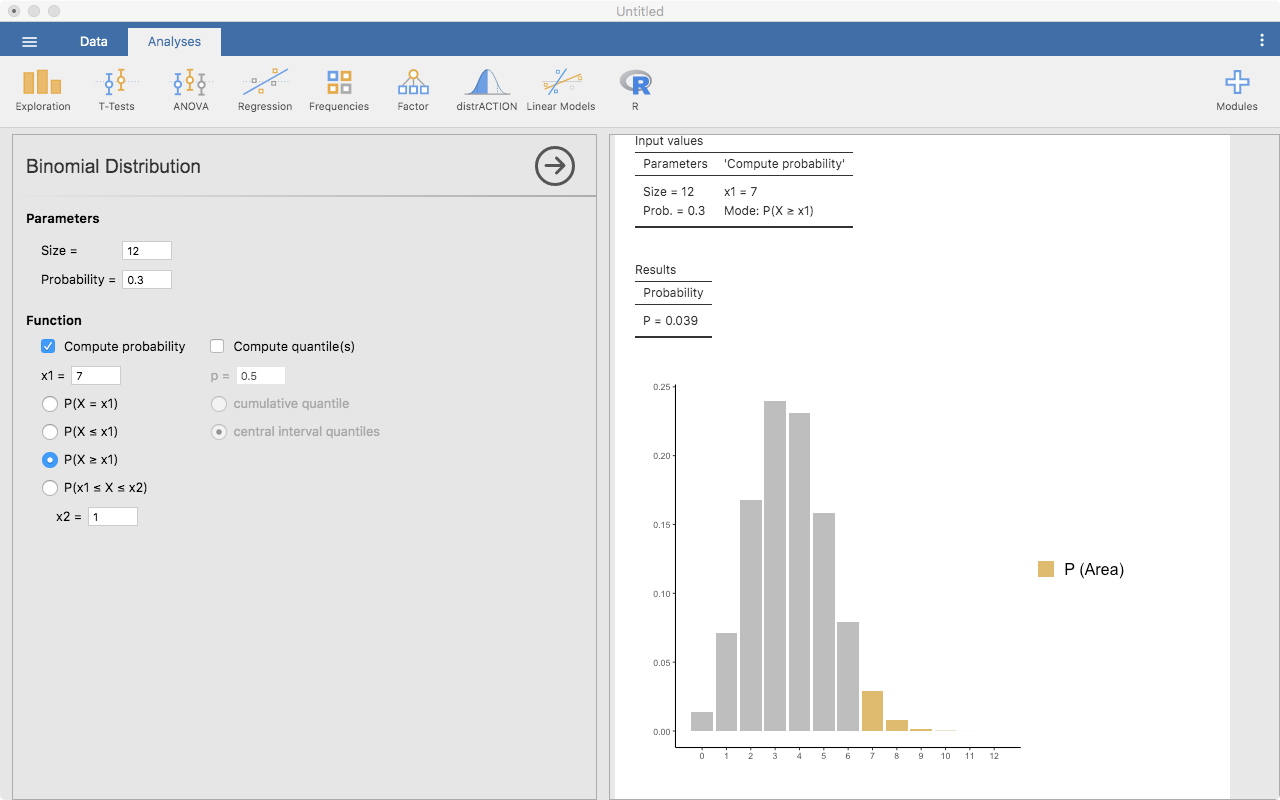Open the Exploration analyses menu
This screenshot has height=800, width=1280.
click(x=43, y=90)
